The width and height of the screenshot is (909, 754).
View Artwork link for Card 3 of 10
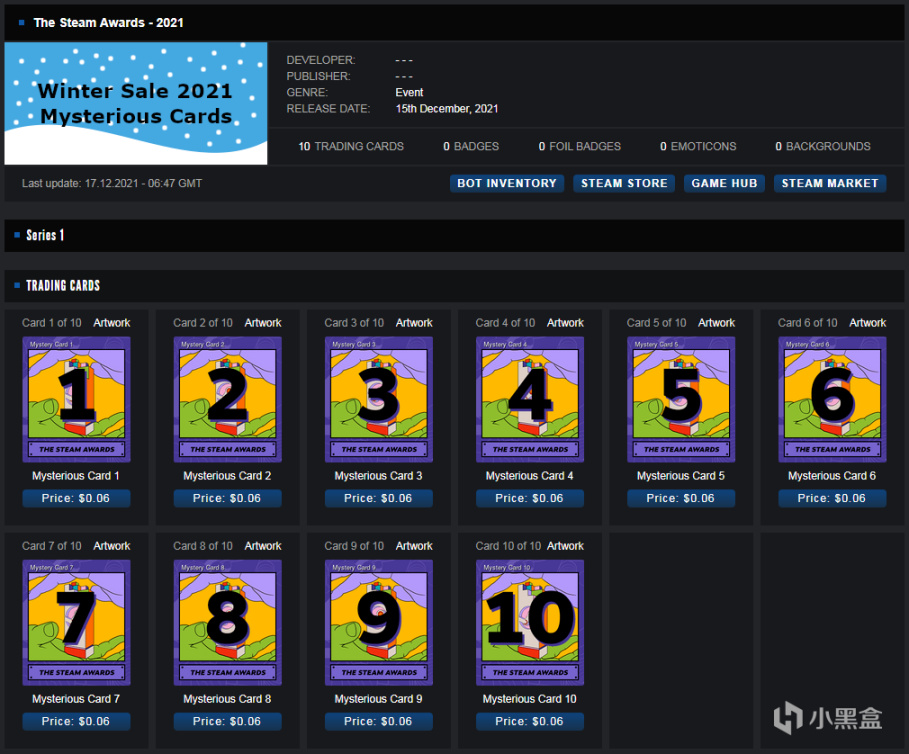click(x=414, y=323)
